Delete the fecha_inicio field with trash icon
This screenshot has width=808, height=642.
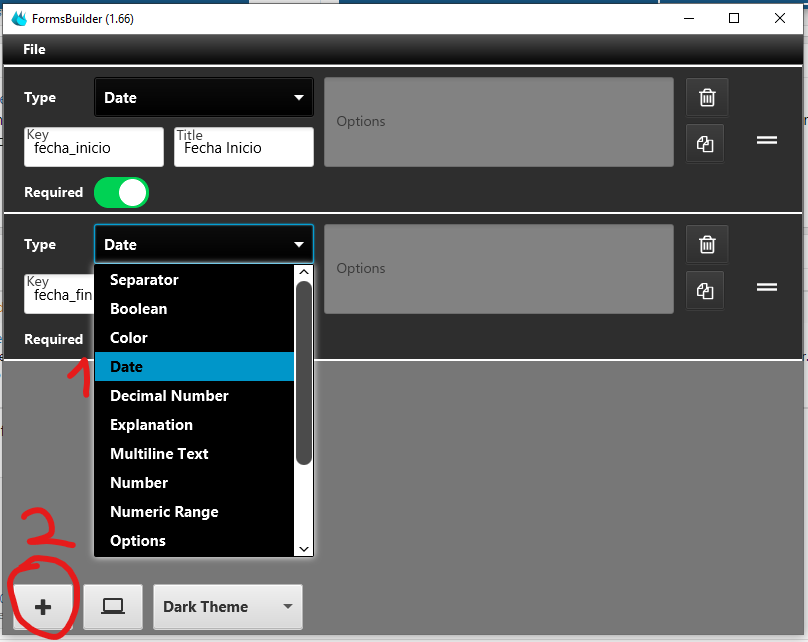click(x=706, y=97)
